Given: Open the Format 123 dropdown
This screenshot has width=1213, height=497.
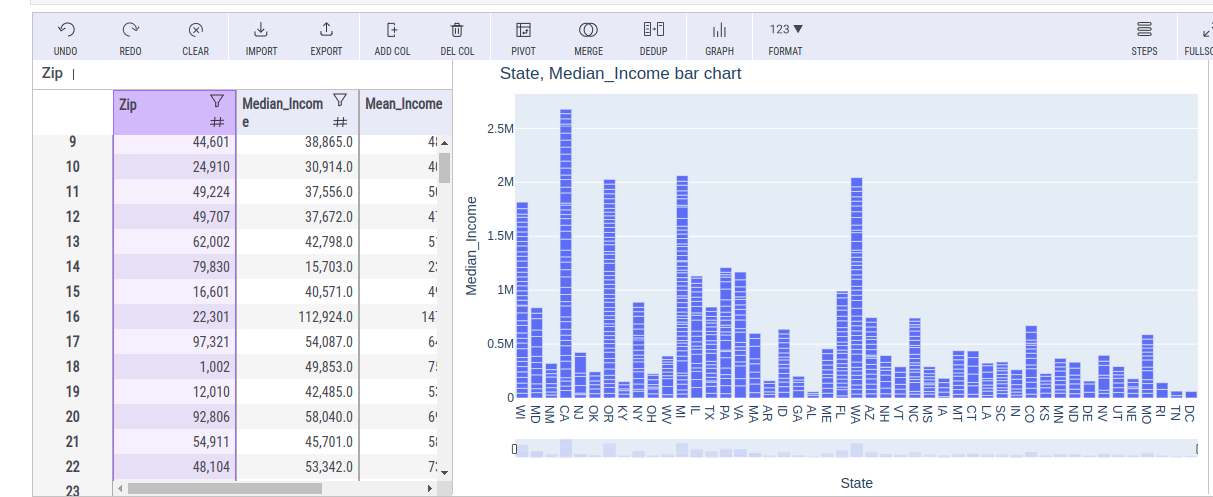Looking at the screenshot, I should pyautogui.click(x=785, y=30).
